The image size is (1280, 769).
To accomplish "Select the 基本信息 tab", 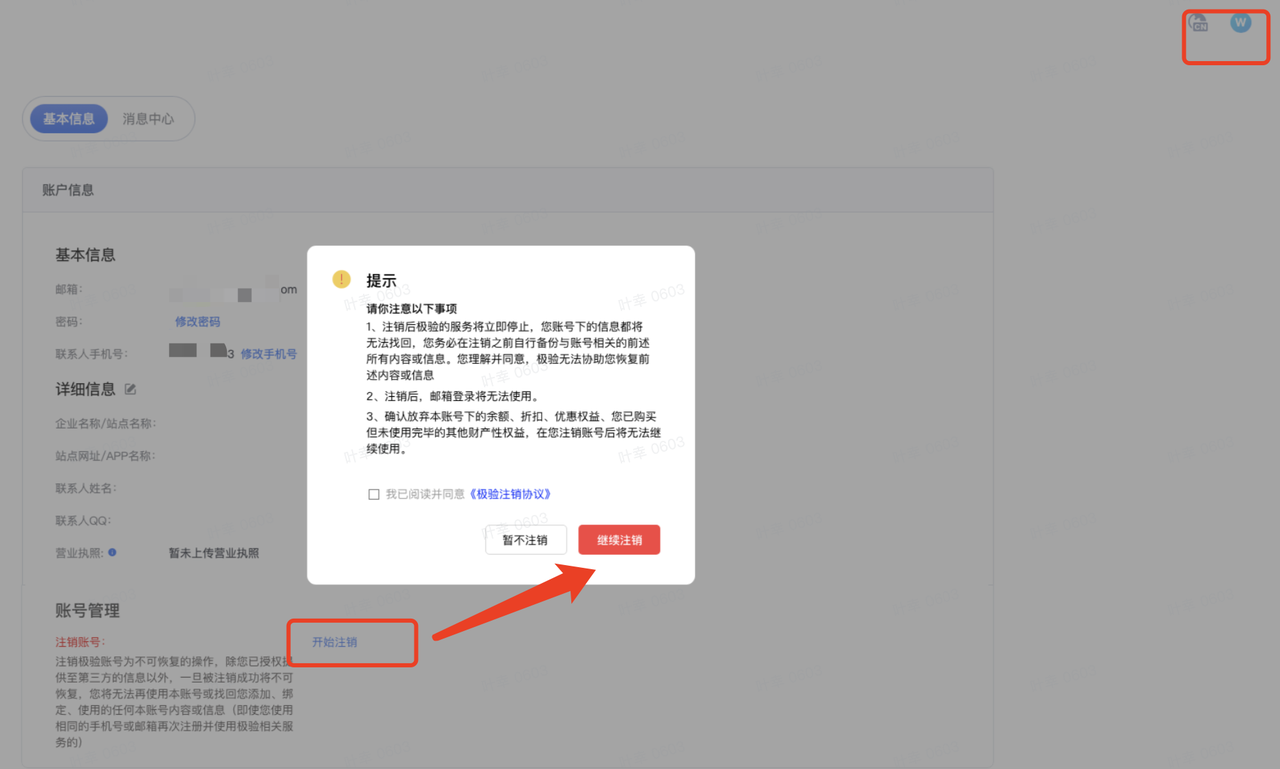I will 67,118.
